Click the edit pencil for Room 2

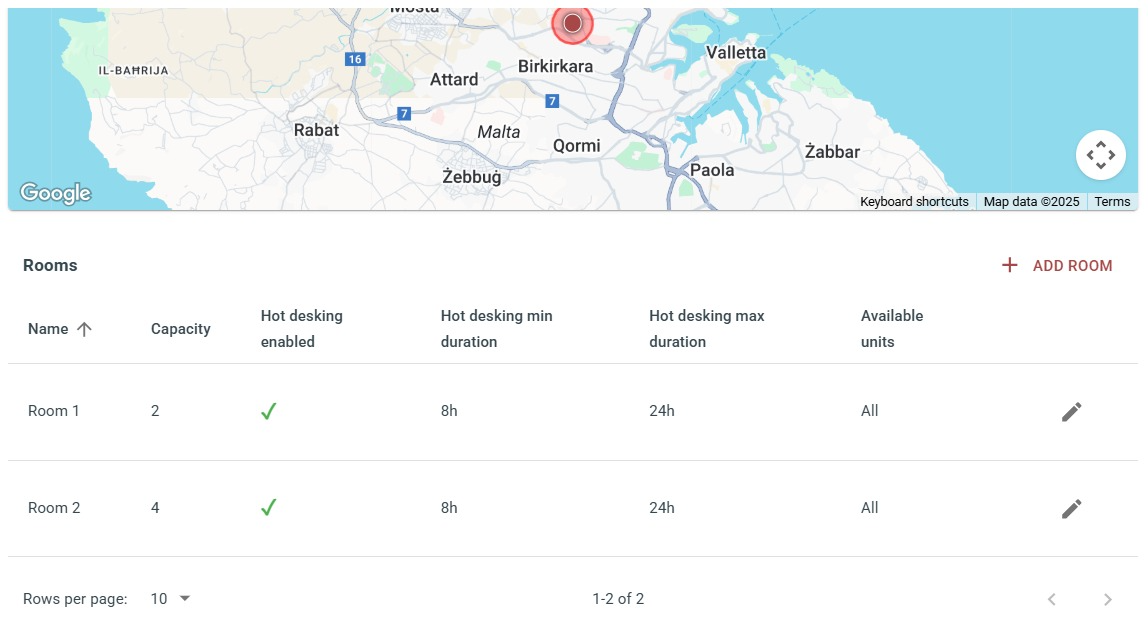coord(1071,509)
